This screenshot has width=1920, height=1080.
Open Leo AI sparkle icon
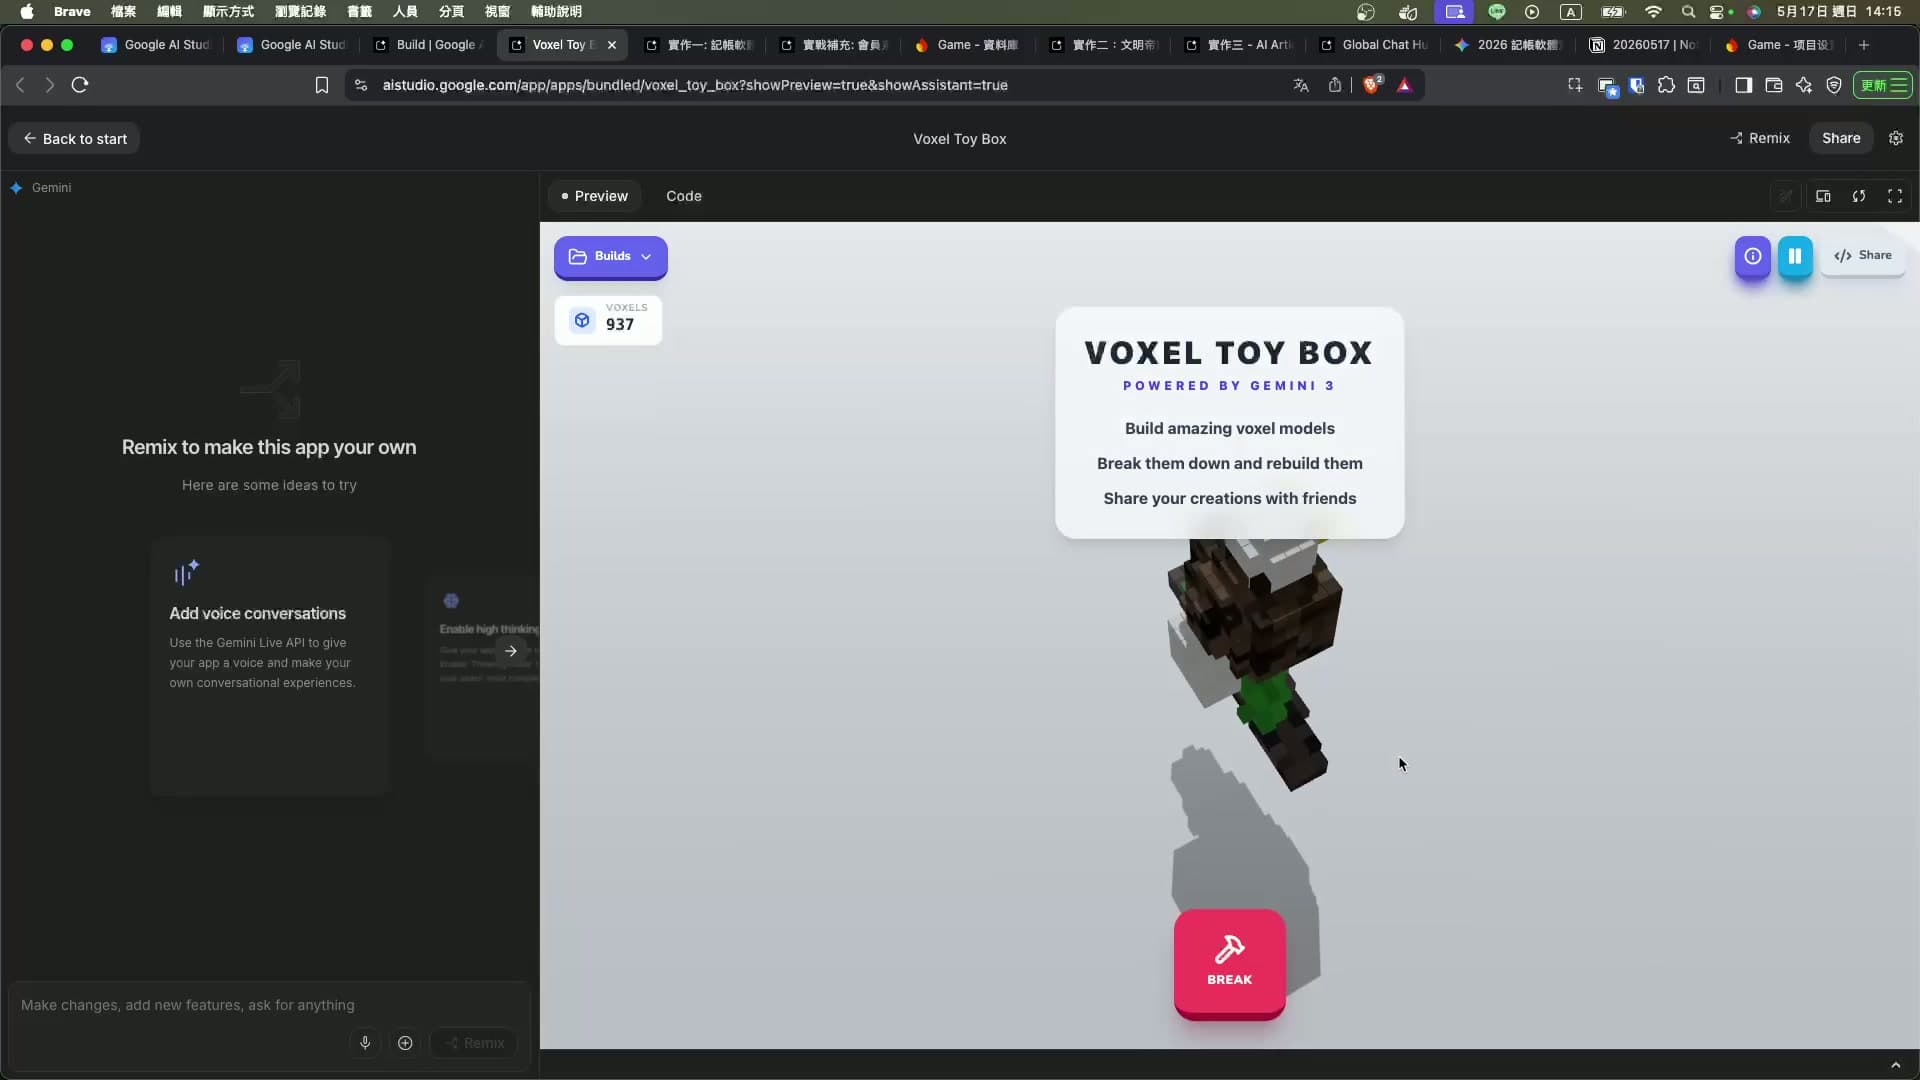coord(1804,85)
